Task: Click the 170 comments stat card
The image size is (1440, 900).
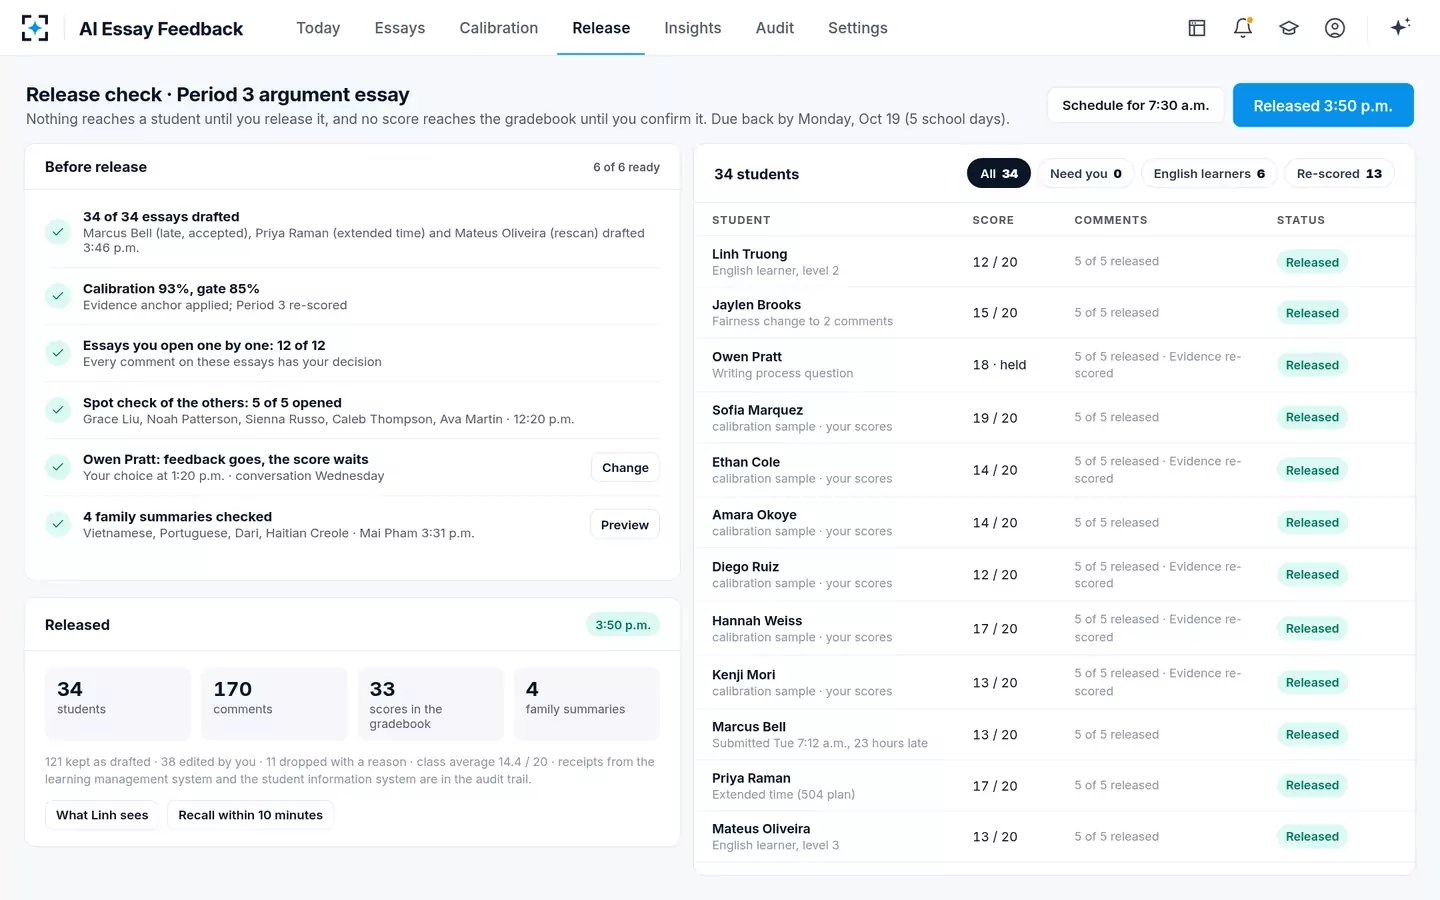Action: (x=274, y=703)
